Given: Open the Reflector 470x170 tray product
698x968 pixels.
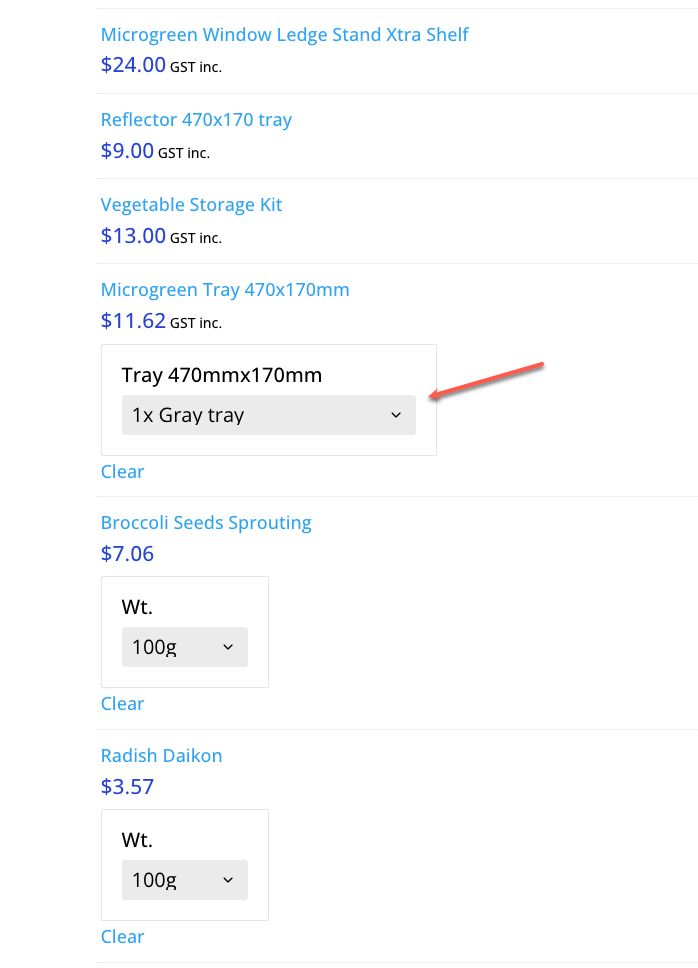Looking at the screenshot, I should pyautogui.click(x=196, y=120).
